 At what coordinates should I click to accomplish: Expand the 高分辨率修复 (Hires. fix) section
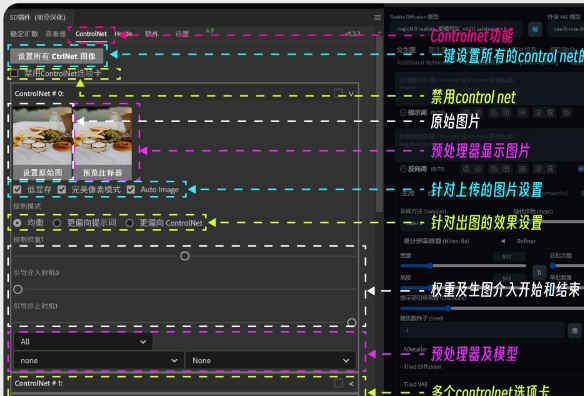click(455, 241)
